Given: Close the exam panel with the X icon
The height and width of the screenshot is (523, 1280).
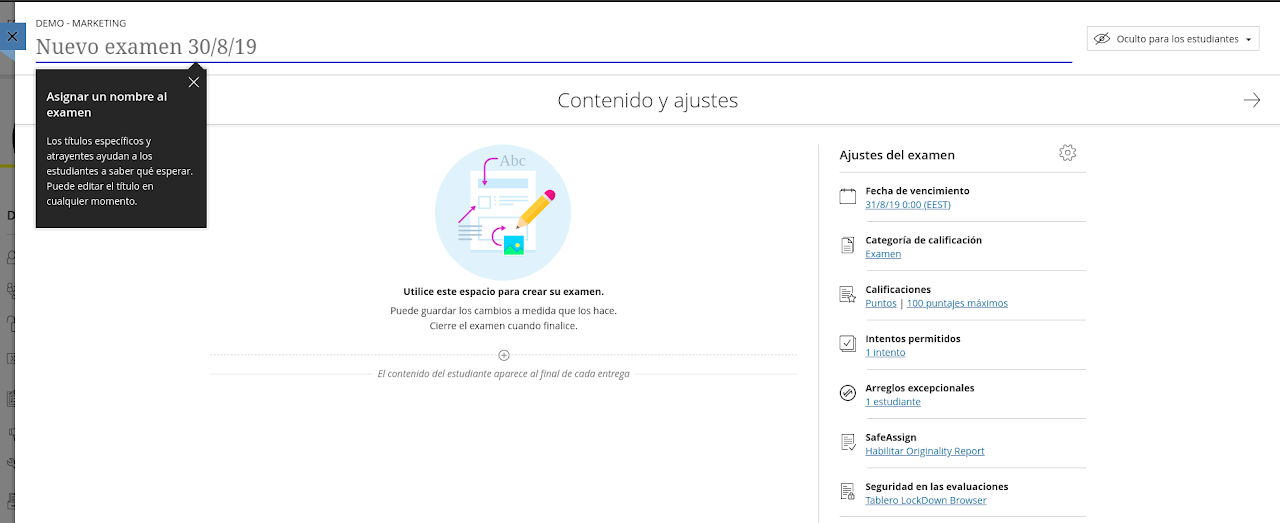Looking at the screenshot, I should tap(12, 36).
